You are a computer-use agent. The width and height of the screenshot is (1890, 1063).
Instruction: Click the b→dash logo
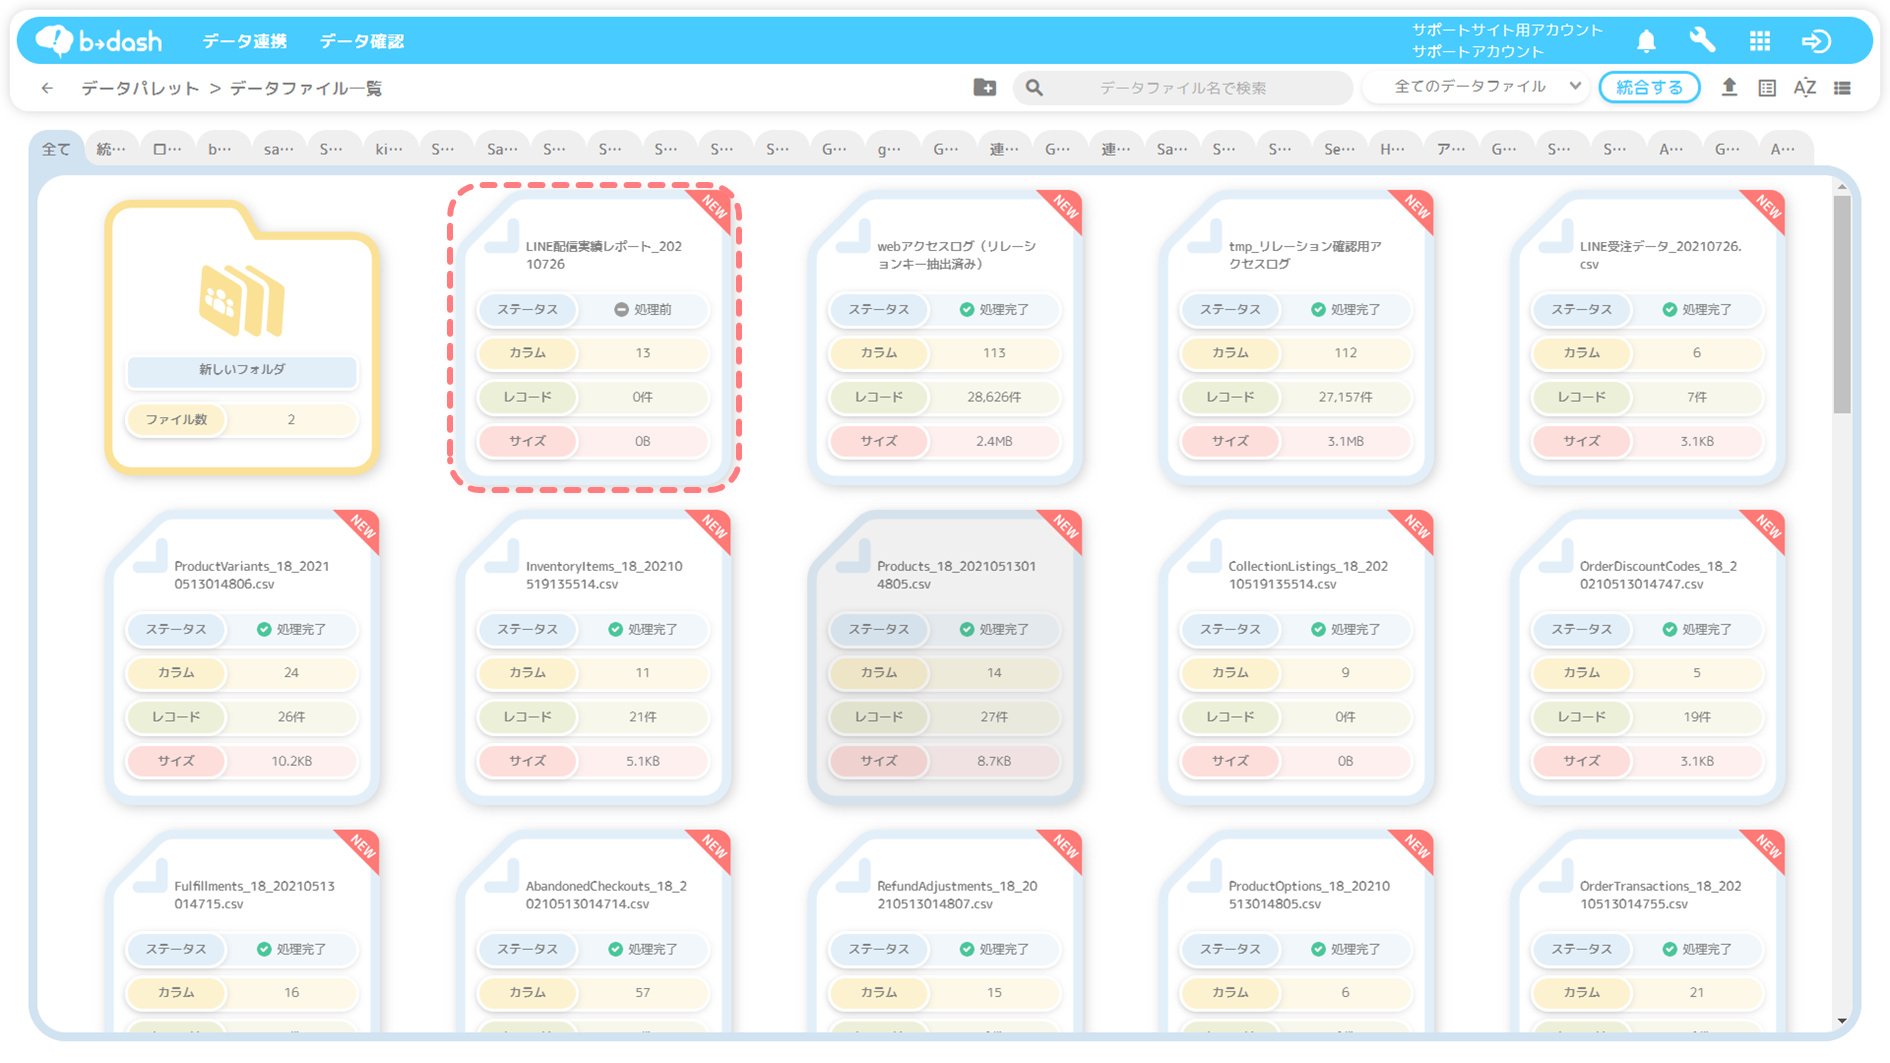point(98,41)
